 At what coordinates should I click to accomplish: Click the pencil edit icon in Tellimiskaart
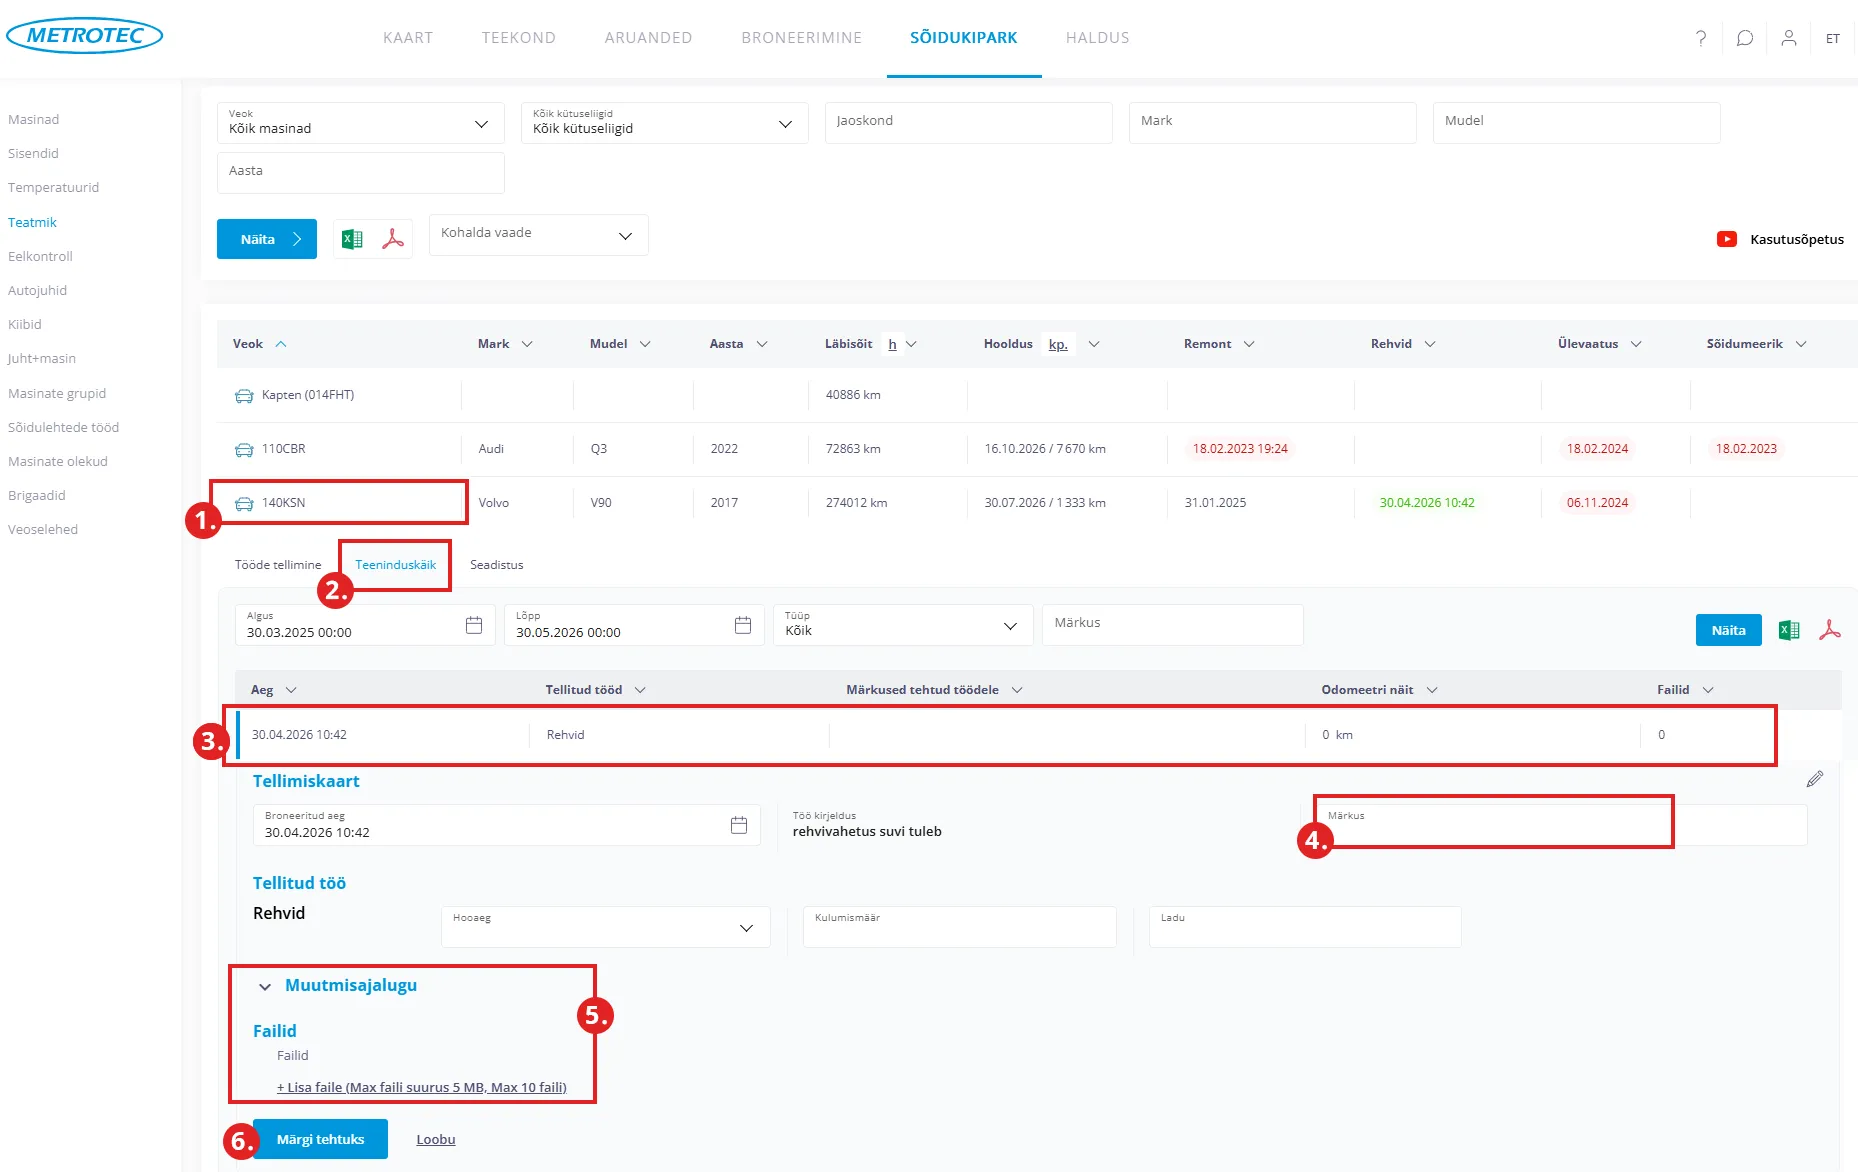click(x=1815, y=779)
